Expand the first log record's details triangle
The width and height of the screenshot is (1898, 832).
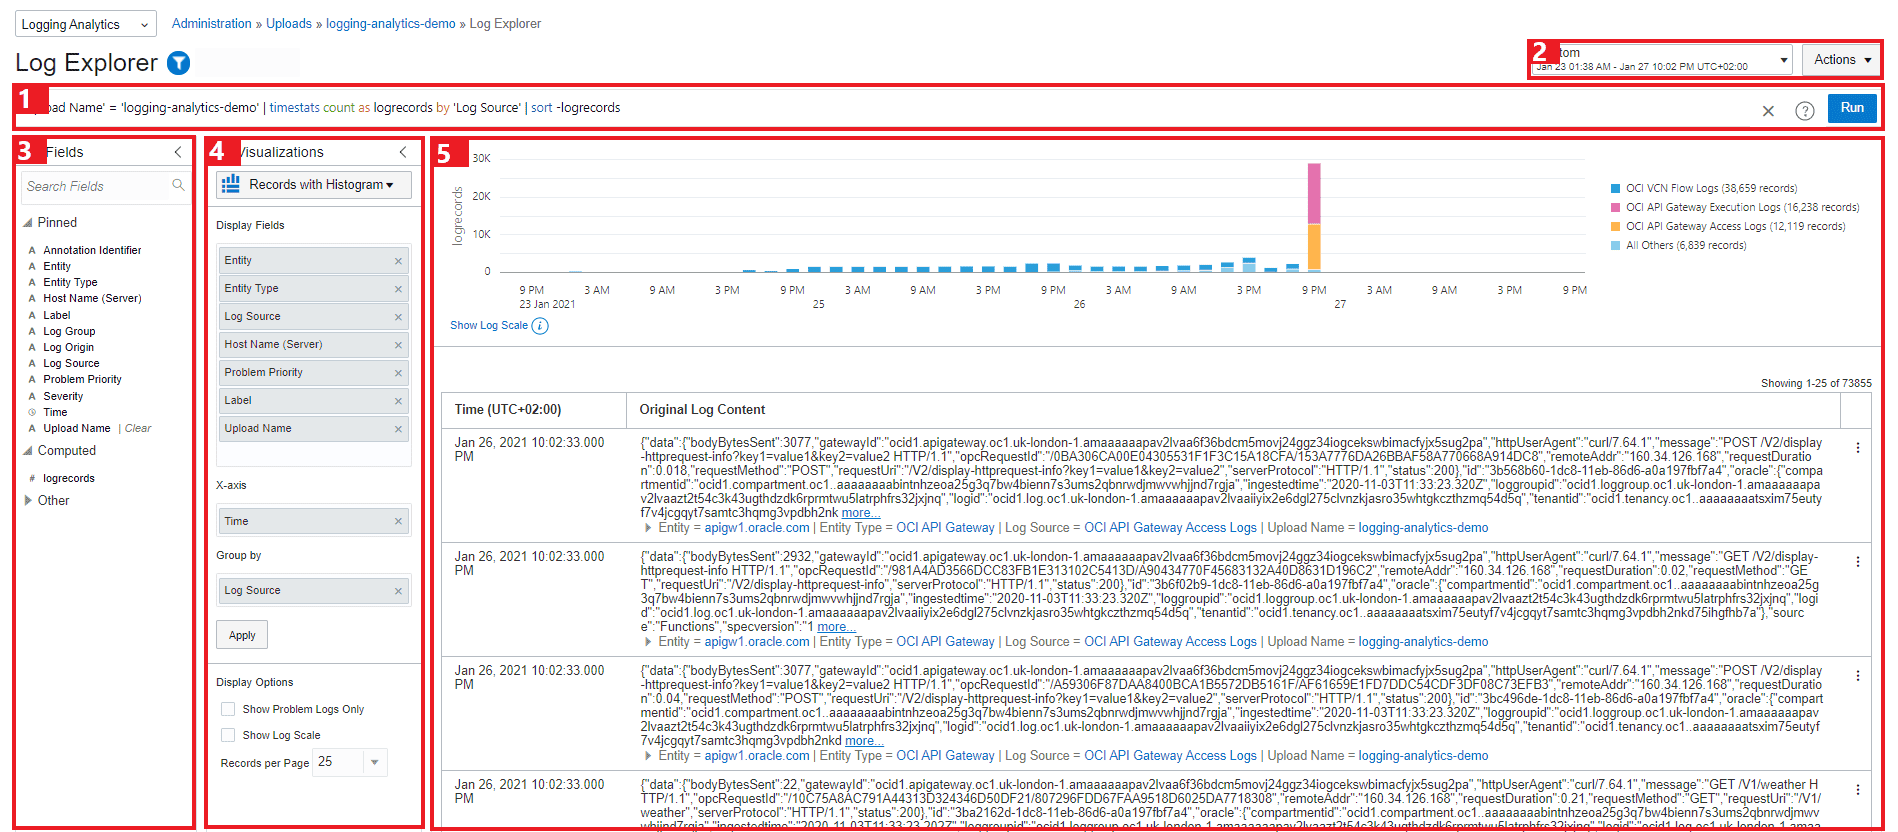tap(648, 528)
